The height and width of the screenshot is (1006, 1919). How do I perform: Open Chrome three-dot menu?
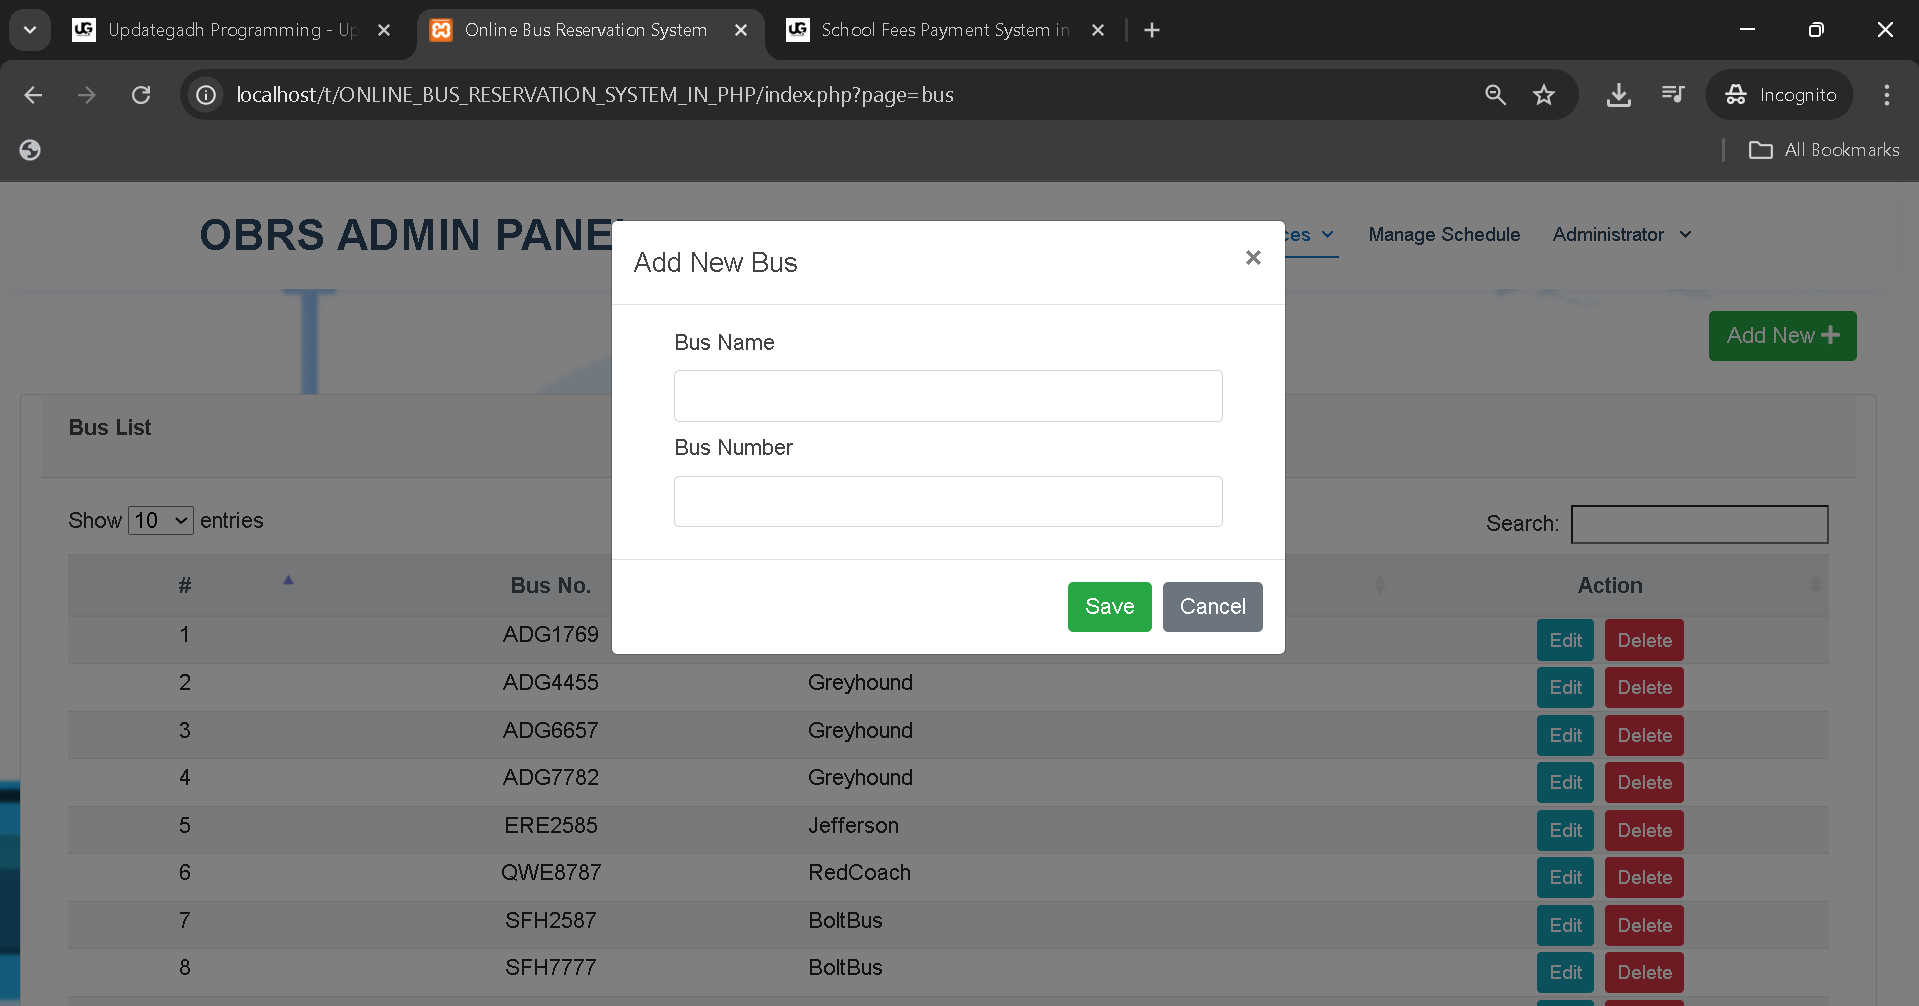tap(1886, 95)
